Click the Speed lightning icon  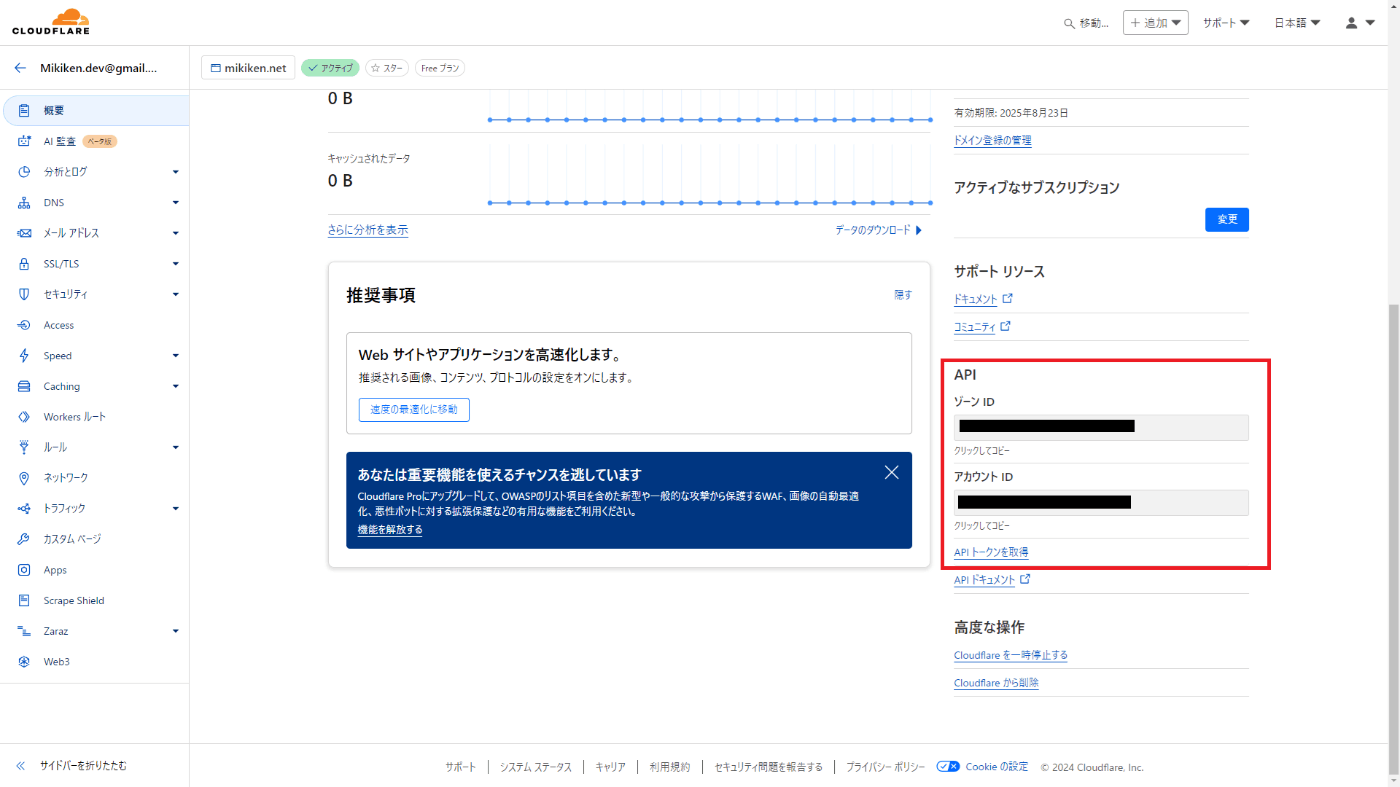[24, 356]
